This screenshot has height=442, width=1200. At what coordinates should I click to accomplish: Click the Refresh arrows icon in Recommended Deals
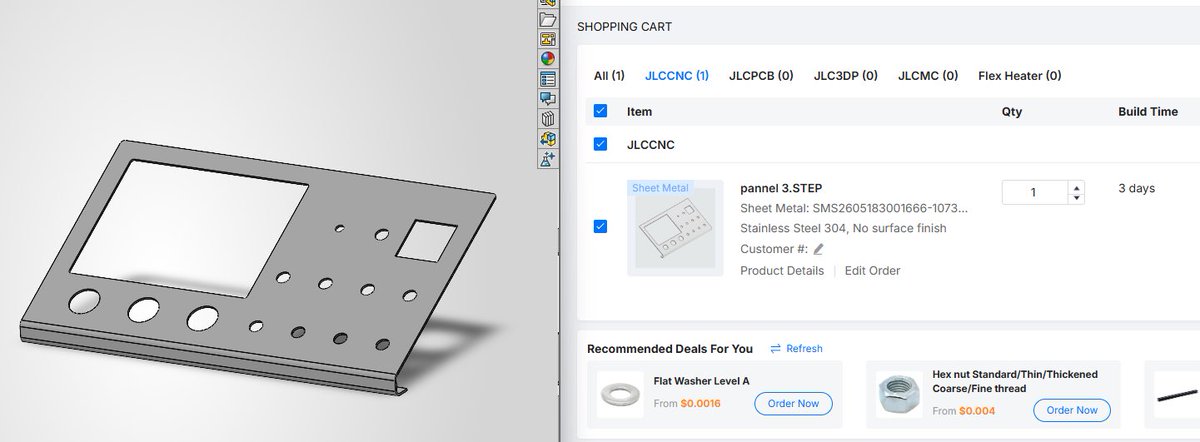coord(775,349)
